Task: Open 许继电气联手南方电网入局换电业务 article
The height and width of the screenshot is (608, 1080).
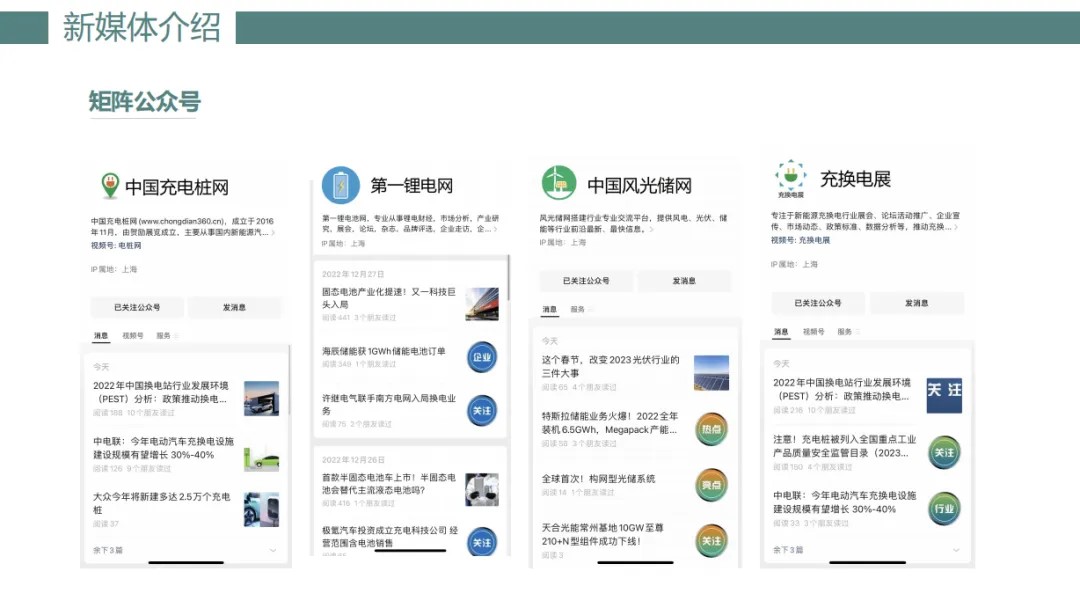Action: (x=389, y=404)
